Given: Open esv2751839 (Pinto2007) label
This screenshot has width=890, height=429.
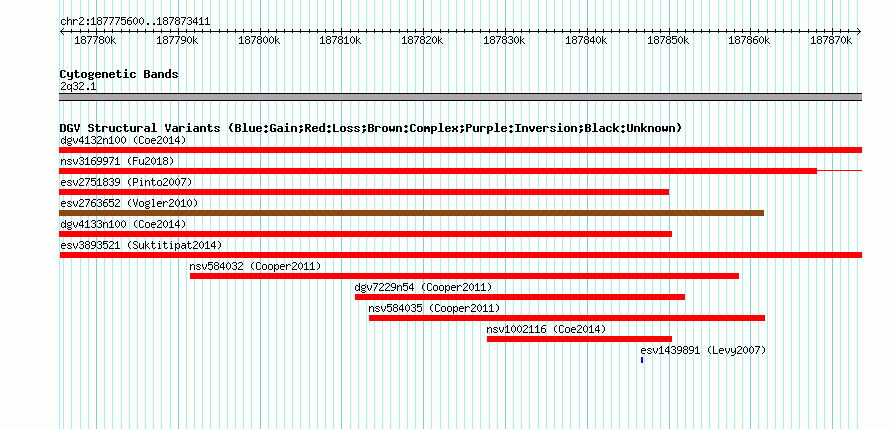Looking at the screenshot, I should [127, 182].
